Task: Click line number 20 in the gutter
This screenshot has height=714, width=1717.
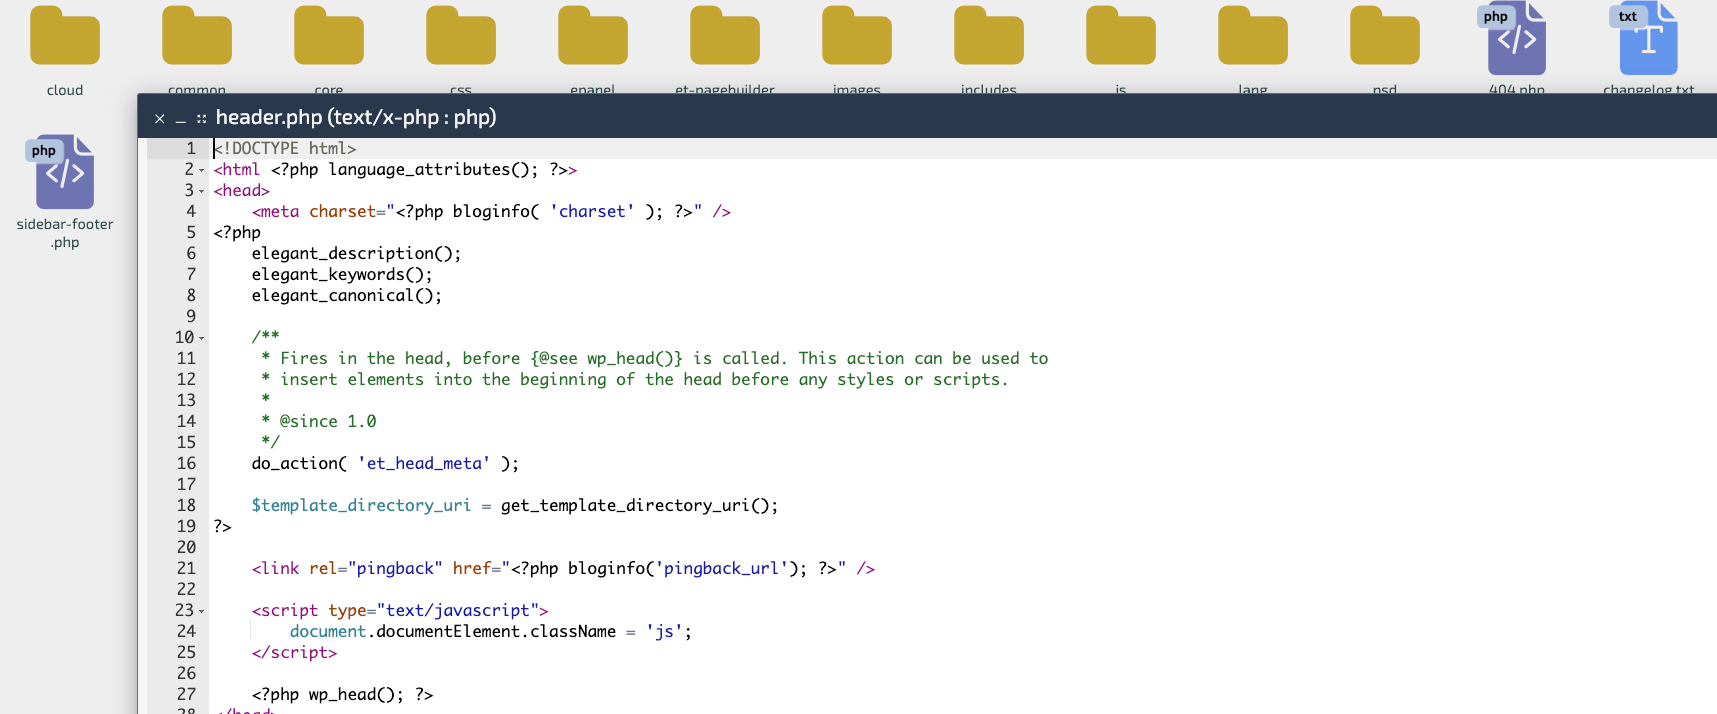Action: [x=186, y=548]
